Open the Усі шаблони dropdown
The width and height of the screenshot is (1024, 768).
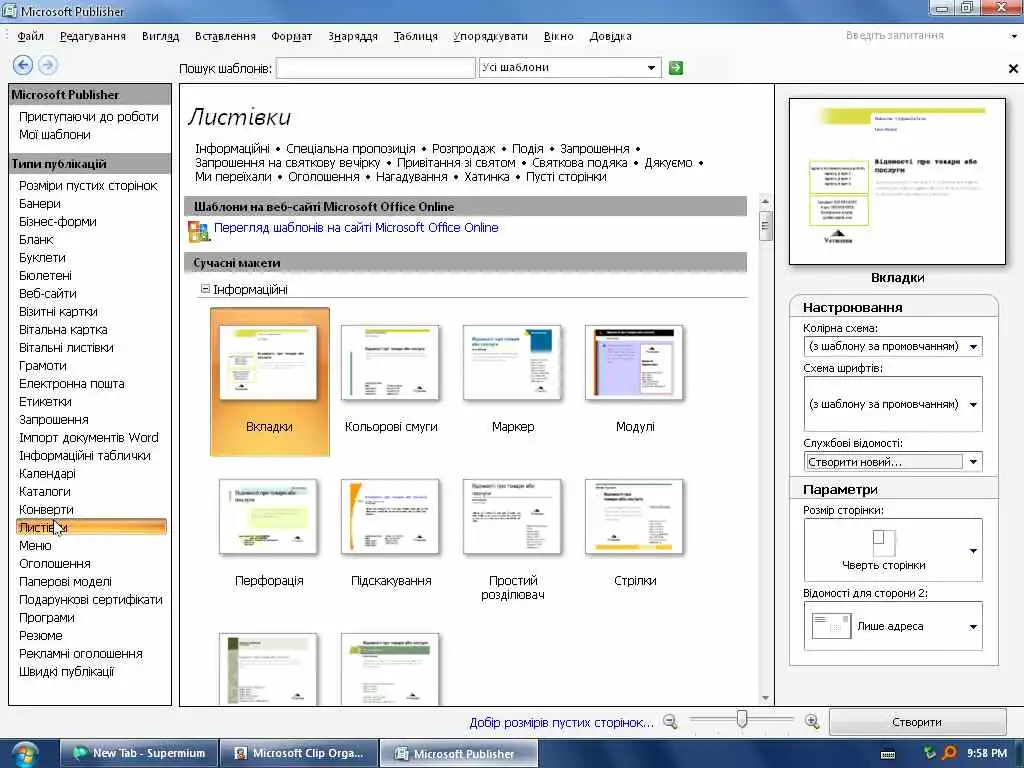coord(651,68)
